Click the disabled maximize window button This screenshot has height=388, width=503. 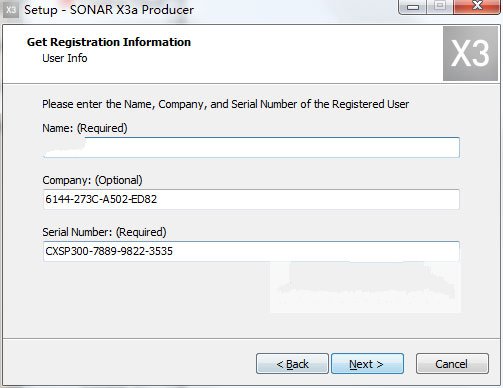(x=440, y=7)
